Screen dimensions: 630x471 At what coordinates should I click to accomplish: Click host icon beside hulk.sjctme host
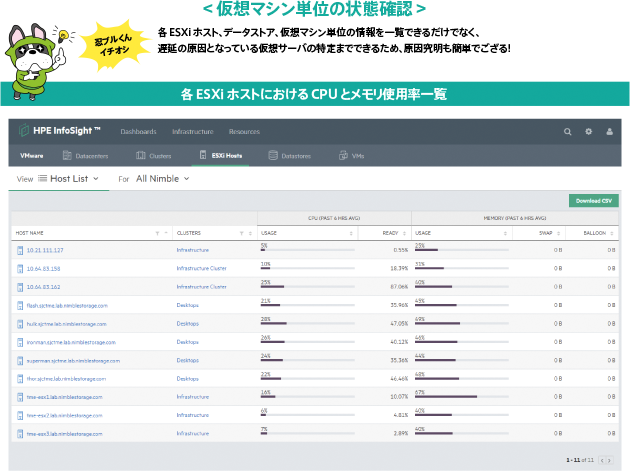(x=20, y=324)
